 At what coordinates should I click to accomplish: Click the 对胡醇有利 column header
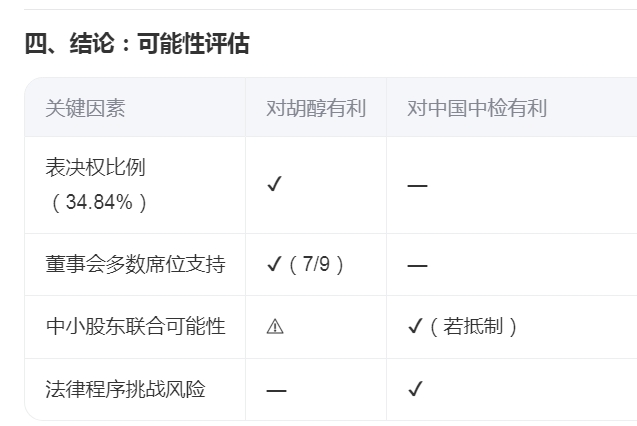click(316, 108)
